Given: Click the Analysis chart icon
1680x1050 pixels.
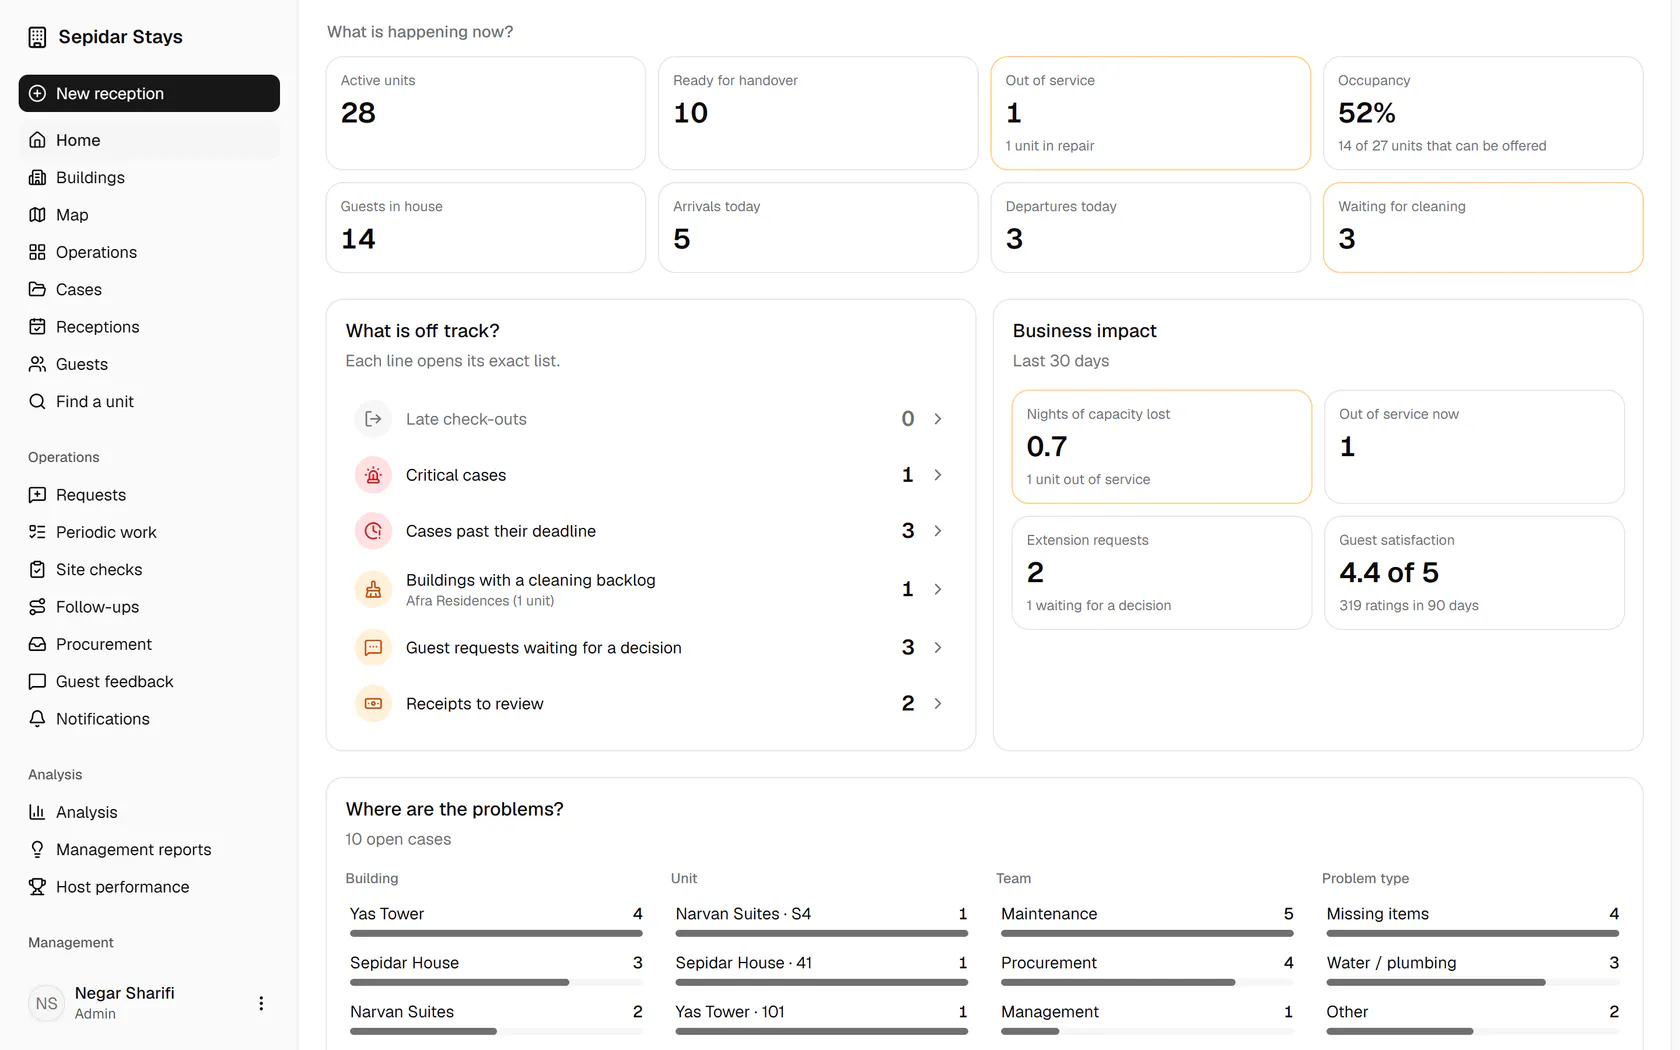Looking at the screenshot, I should coord(37,812).
